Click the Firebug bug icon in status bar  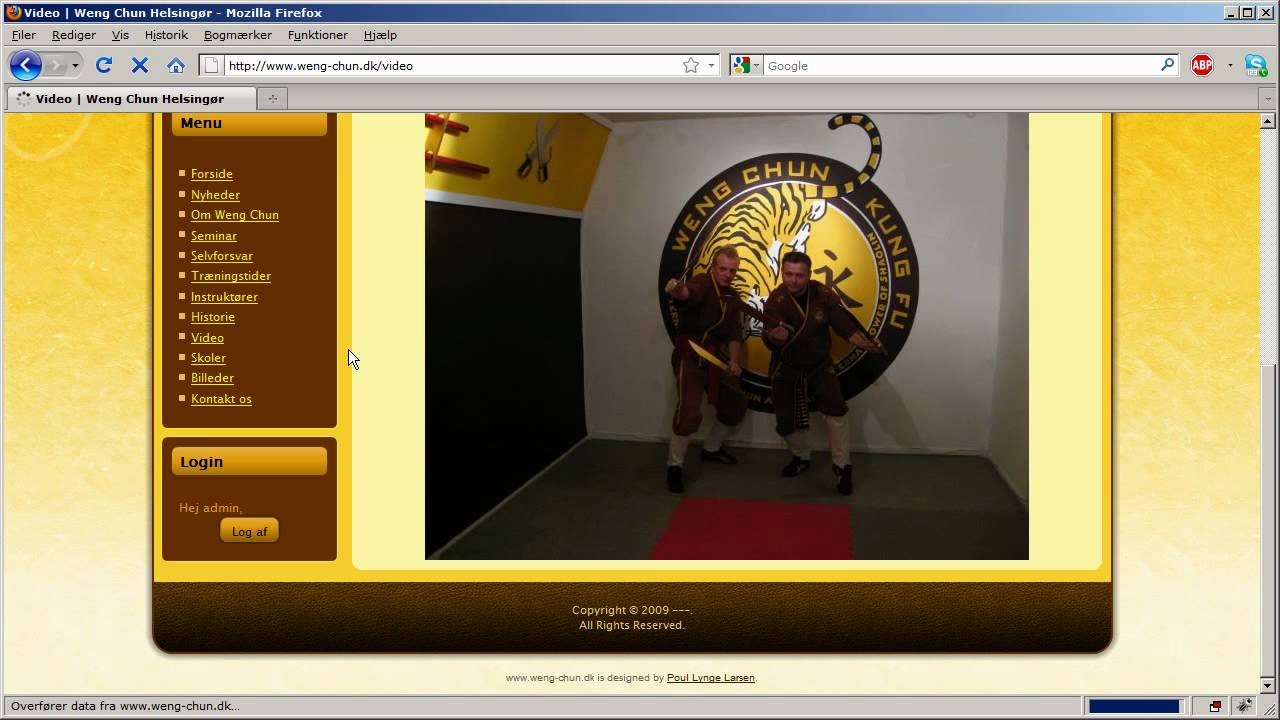pos(1245,706)
